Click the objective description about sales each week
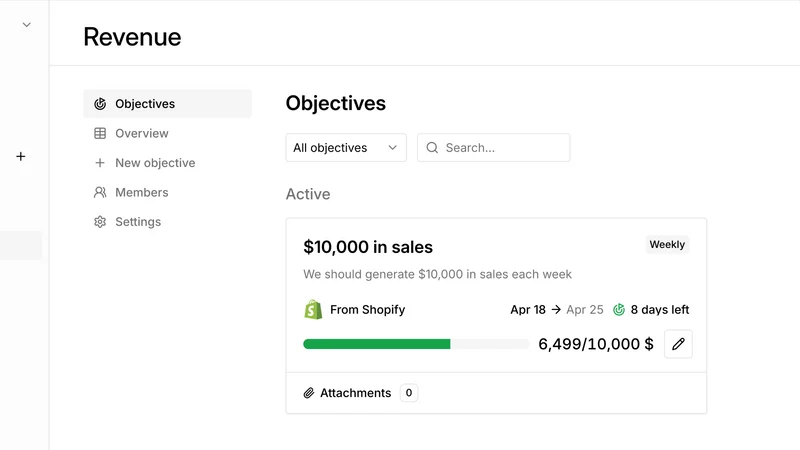The width and height of the screenshot is (800, 450). (x=437, y=274)
